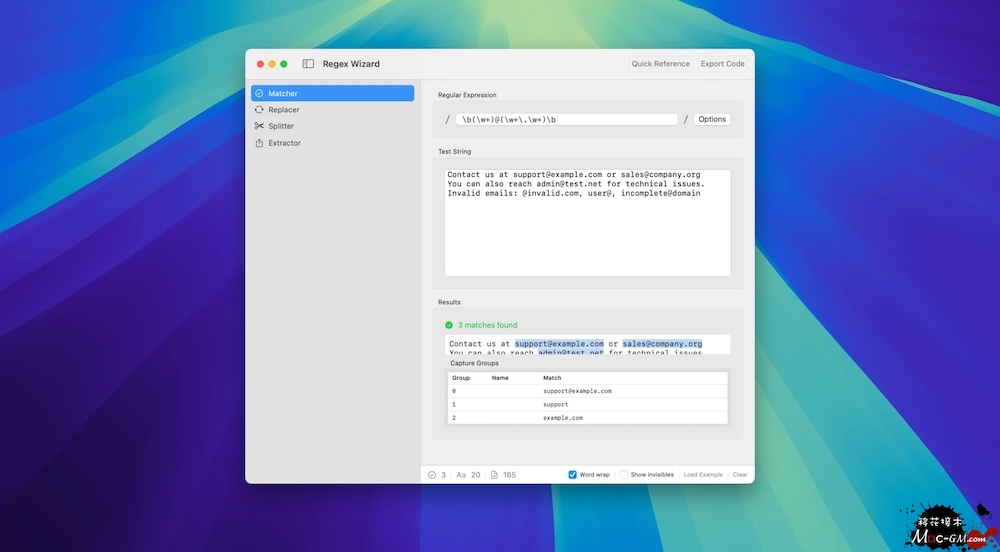
Task: Open the regex Options menu
Action: click(712, 119)
